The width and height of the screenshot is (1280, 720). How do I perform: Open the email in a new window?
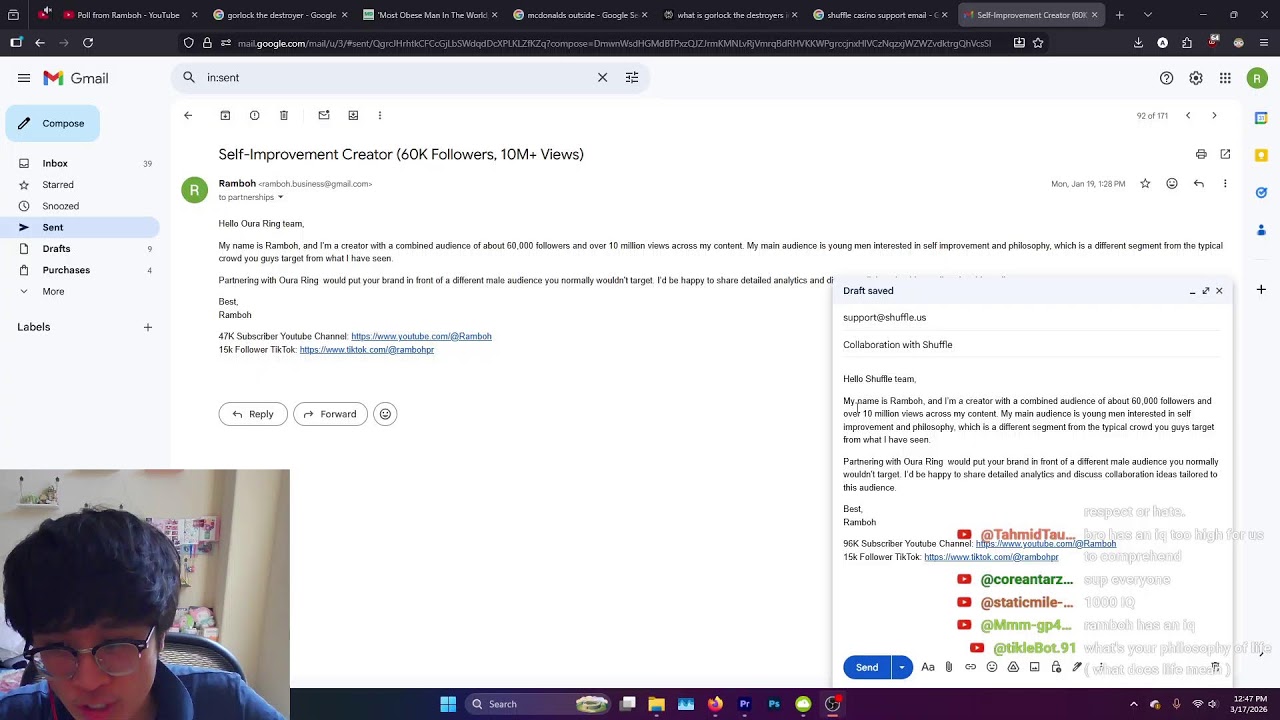point(1225,154)
